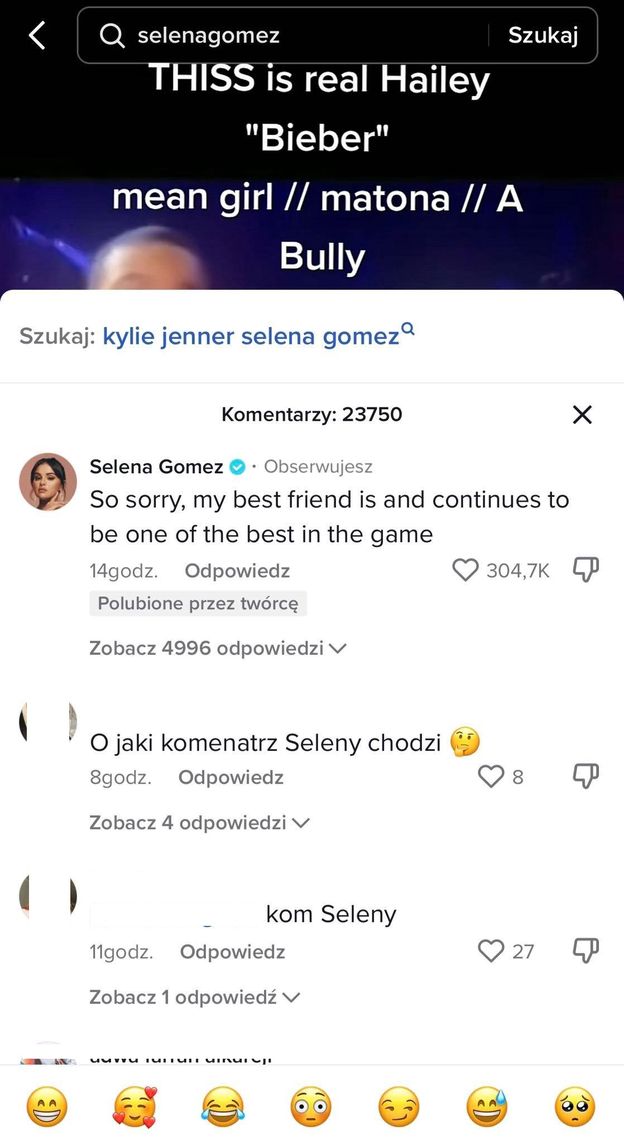Expand 'Zobacz 4996 odpowiedzi' under Selena's comment

click(x=213, y=648)
